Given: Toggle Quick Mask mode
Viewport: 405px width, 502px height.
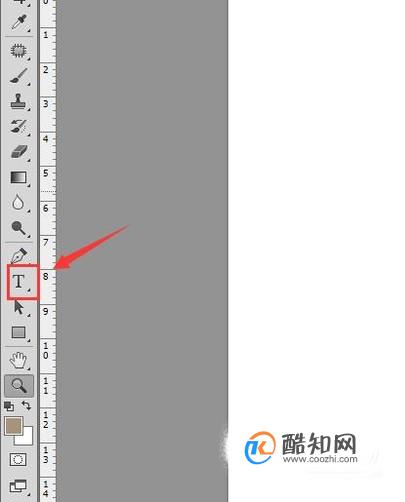Looking at the screenshot, I should pyautogui.click(x=18, y=460).
